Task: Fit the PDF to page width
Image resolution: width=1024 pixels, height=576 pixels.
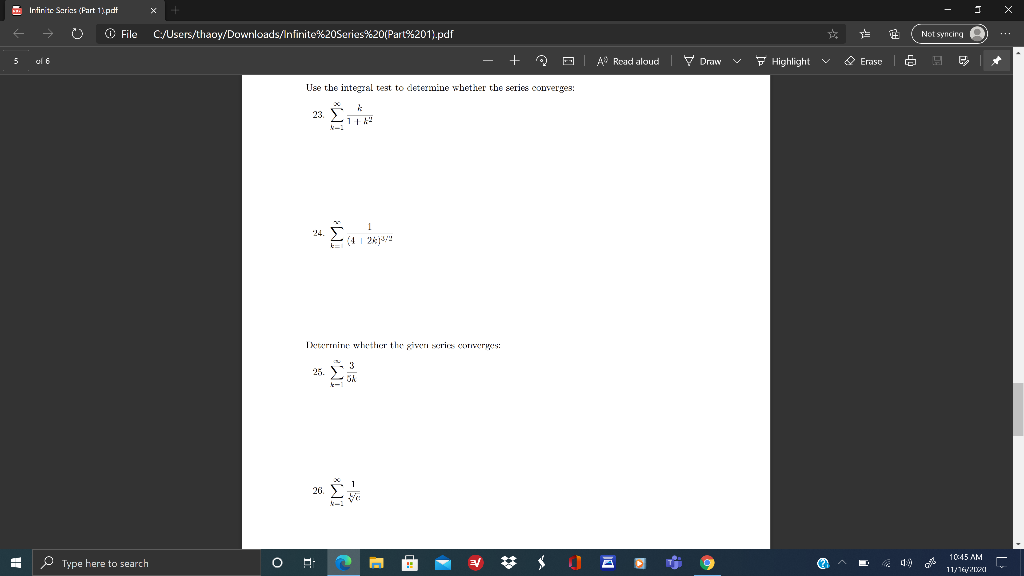Action: [x=569, y=61]
